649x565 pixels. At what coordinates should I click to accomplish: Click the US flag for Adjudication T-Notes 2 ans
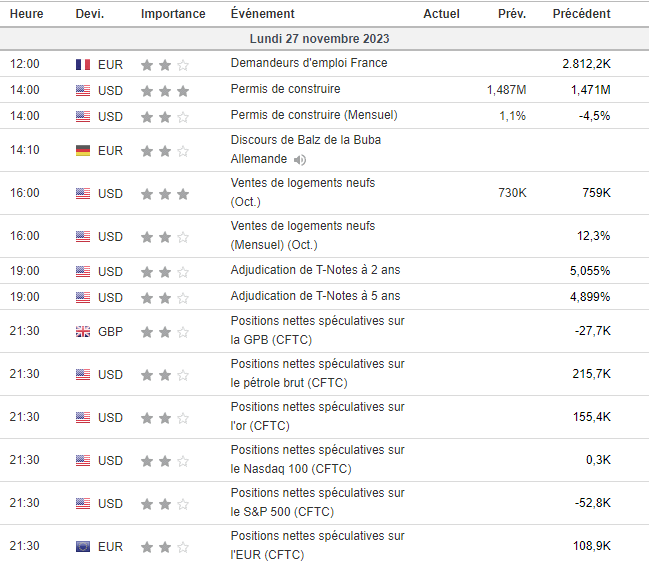(x=83, y=271)
